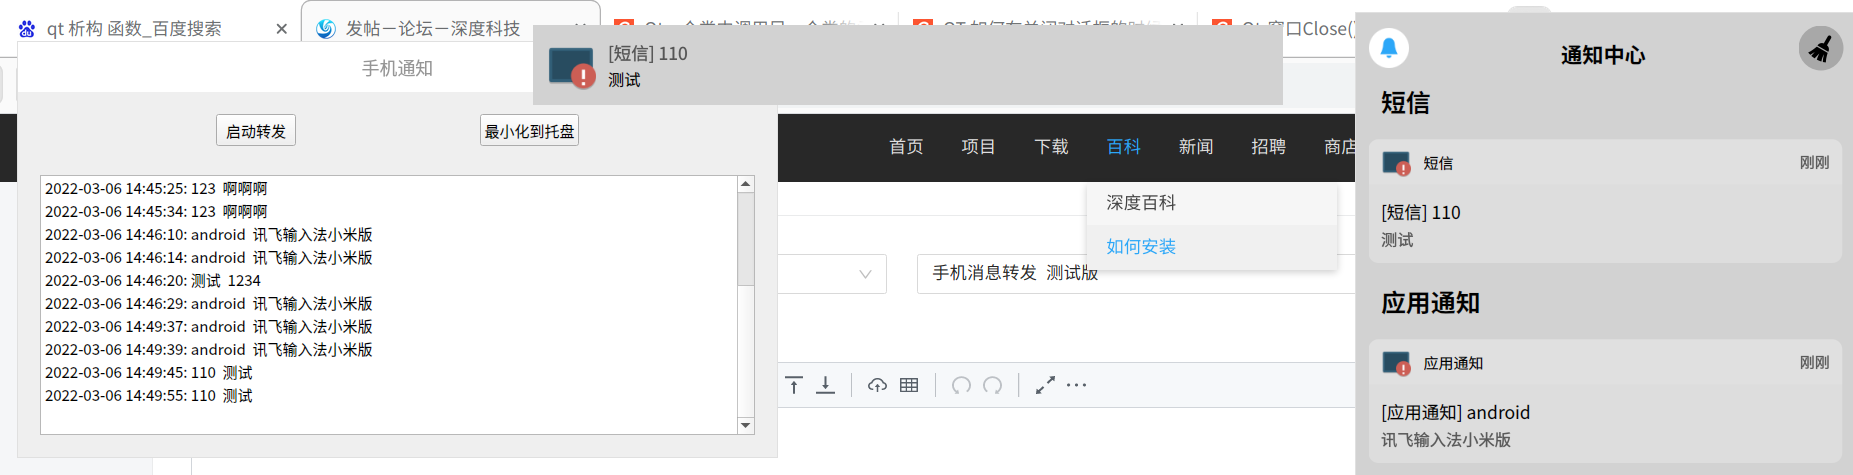This screenshot has height=475, width=1853.
Task: Click the 最小化到托盘 button
Action: (529, 131)
